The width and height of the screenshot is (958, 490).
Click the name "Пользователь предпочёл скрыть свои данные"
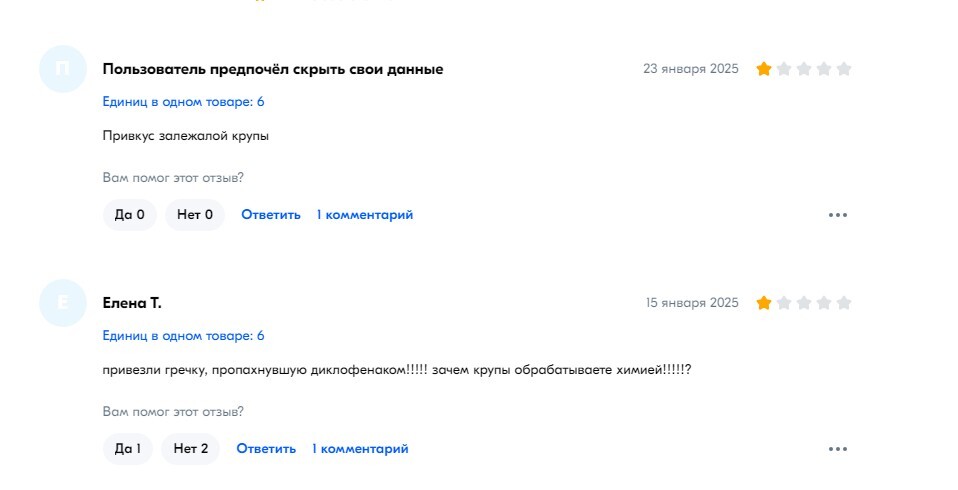tap(273, 69)
